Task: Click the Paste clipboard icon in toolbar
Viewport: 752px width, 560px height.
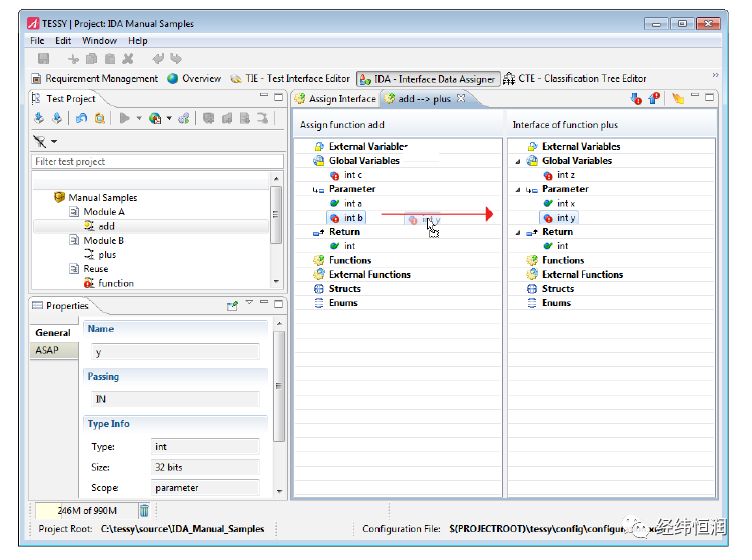Action: coord(110,59)
